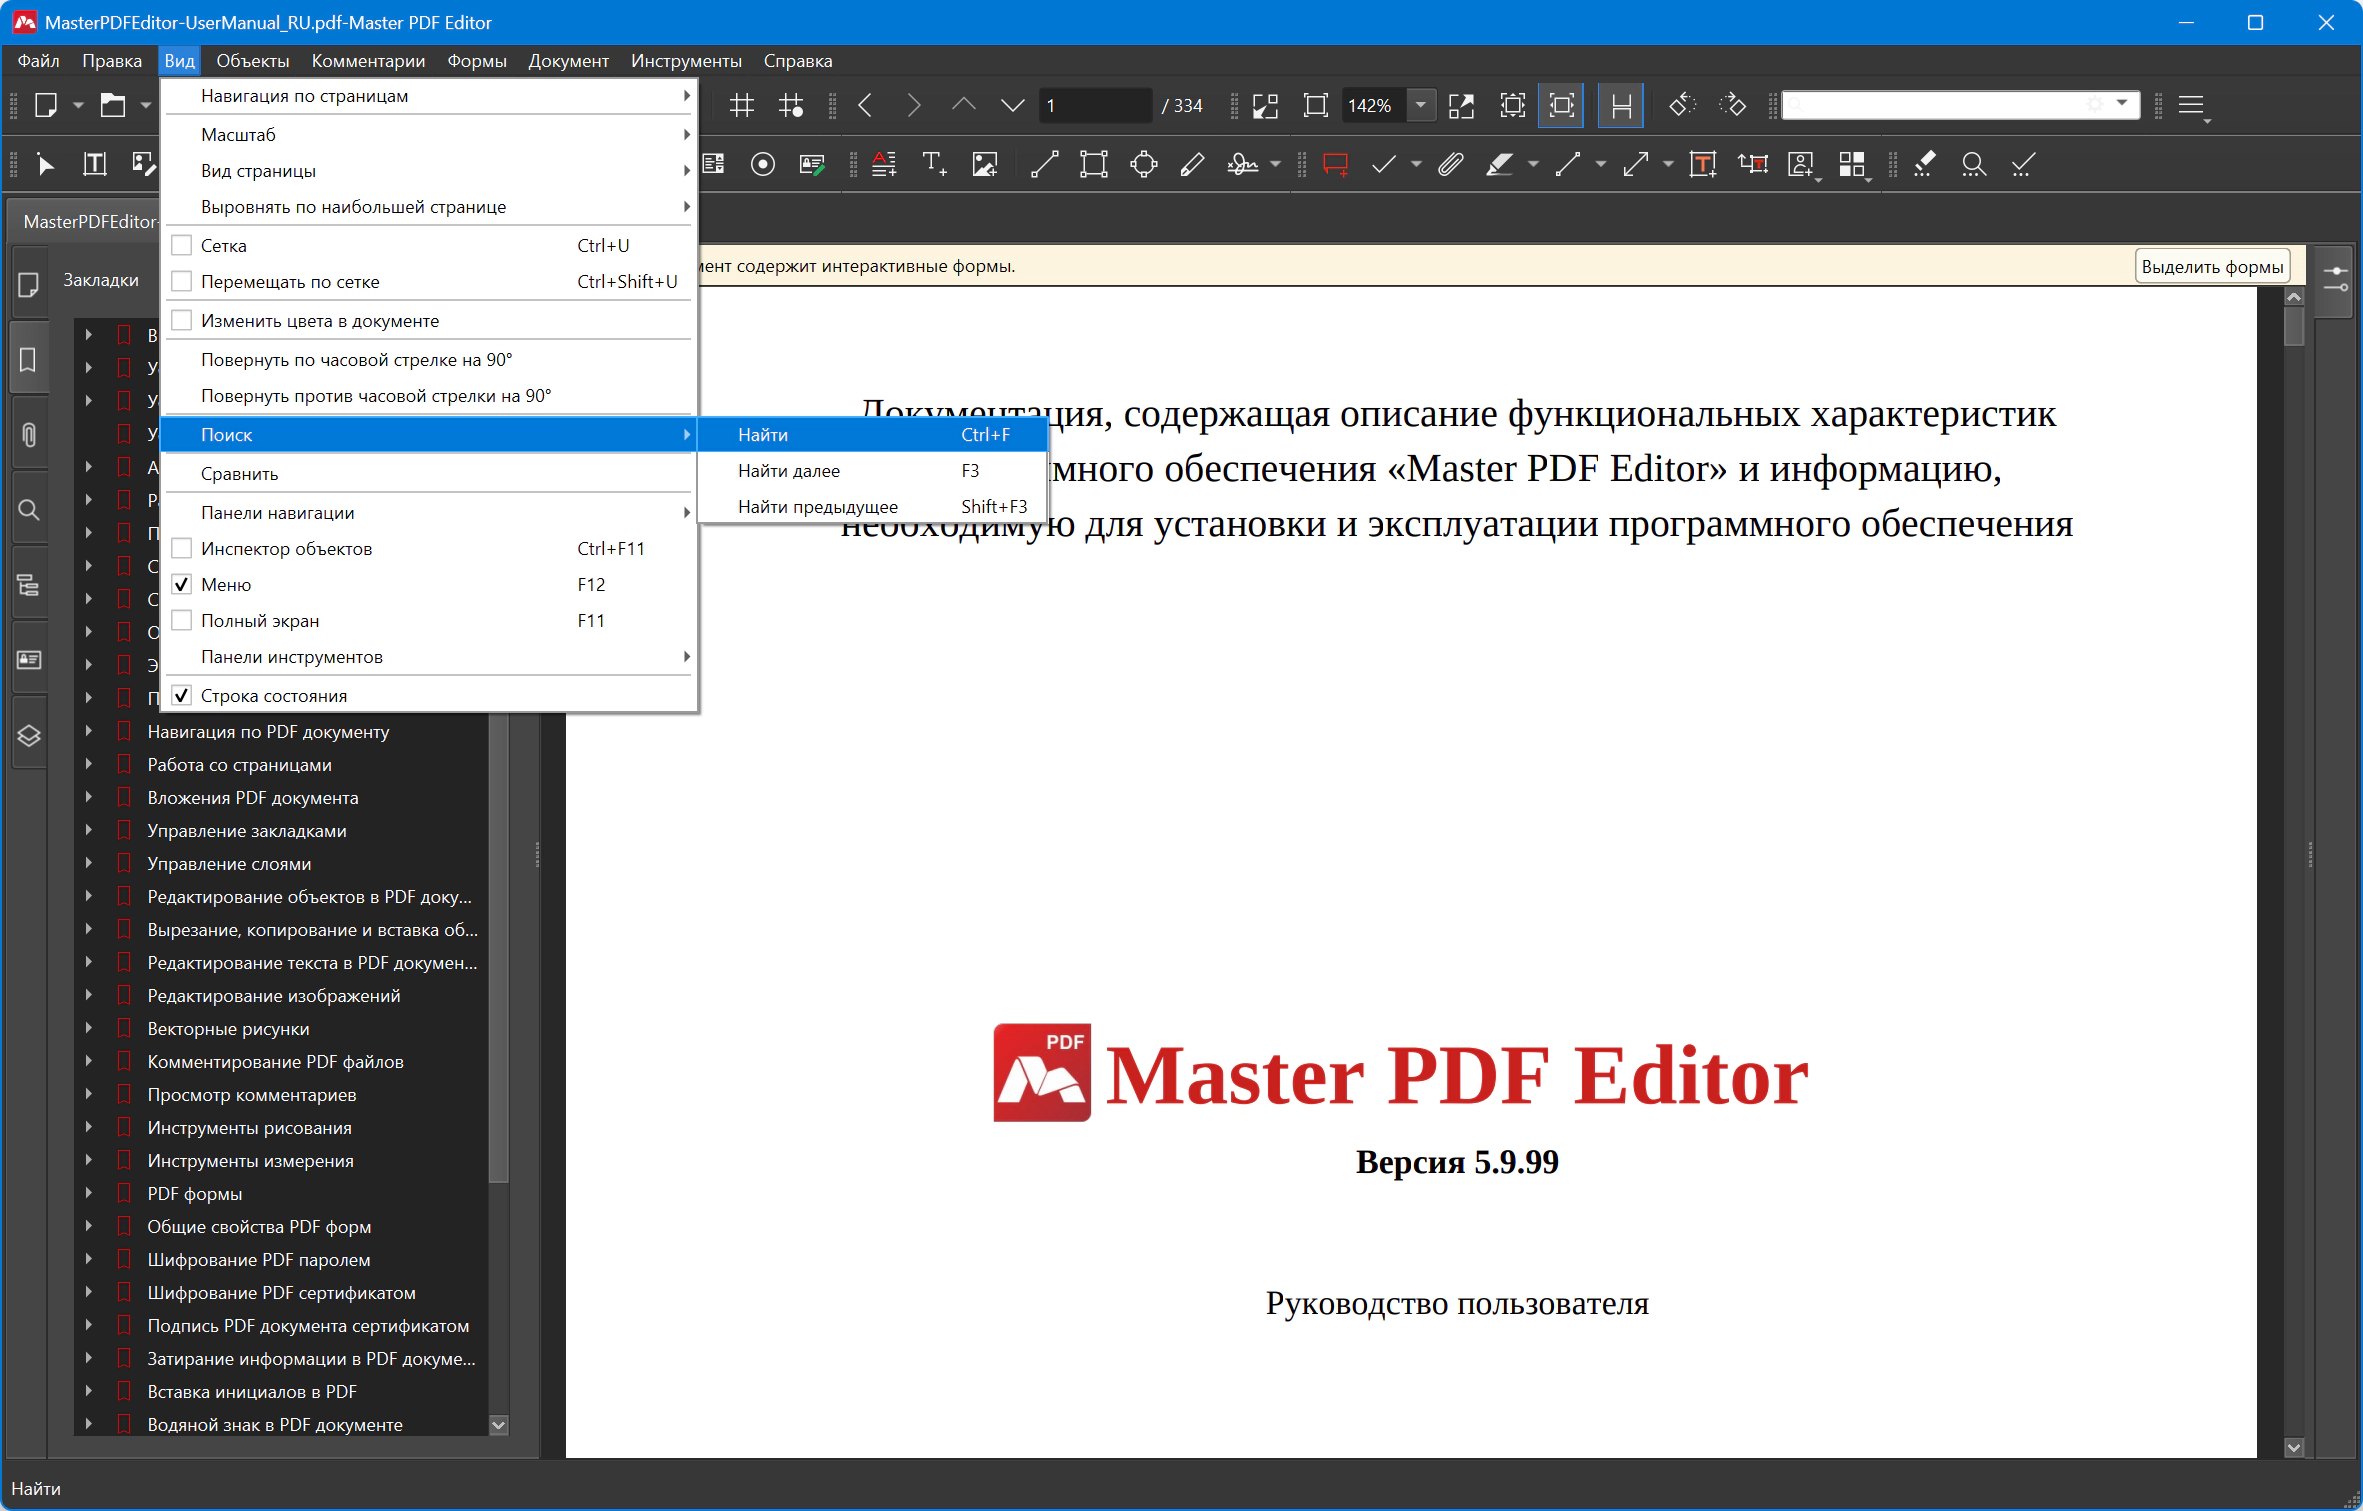The height and width of the screenshot is (1511, 2363).
Task: Open the Search sidebar panel
Action: coord(29,510)
